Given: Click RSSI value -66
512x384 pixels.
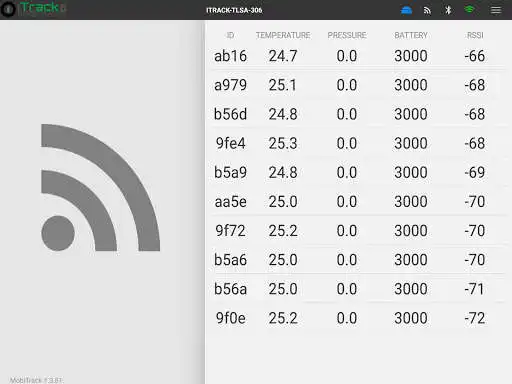Looking at the screenshot, I should [x=475, y=56].
